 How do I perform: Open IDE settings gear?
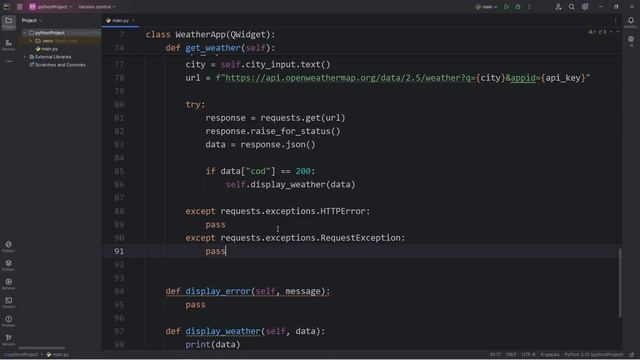click(x=585, y=7)
